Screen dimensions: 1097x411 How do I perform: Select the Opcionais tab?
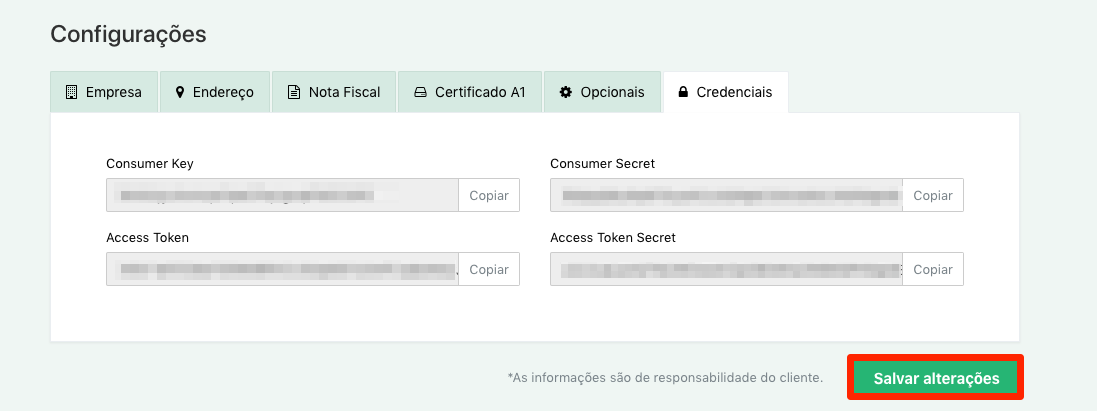[x=602, y=92]
